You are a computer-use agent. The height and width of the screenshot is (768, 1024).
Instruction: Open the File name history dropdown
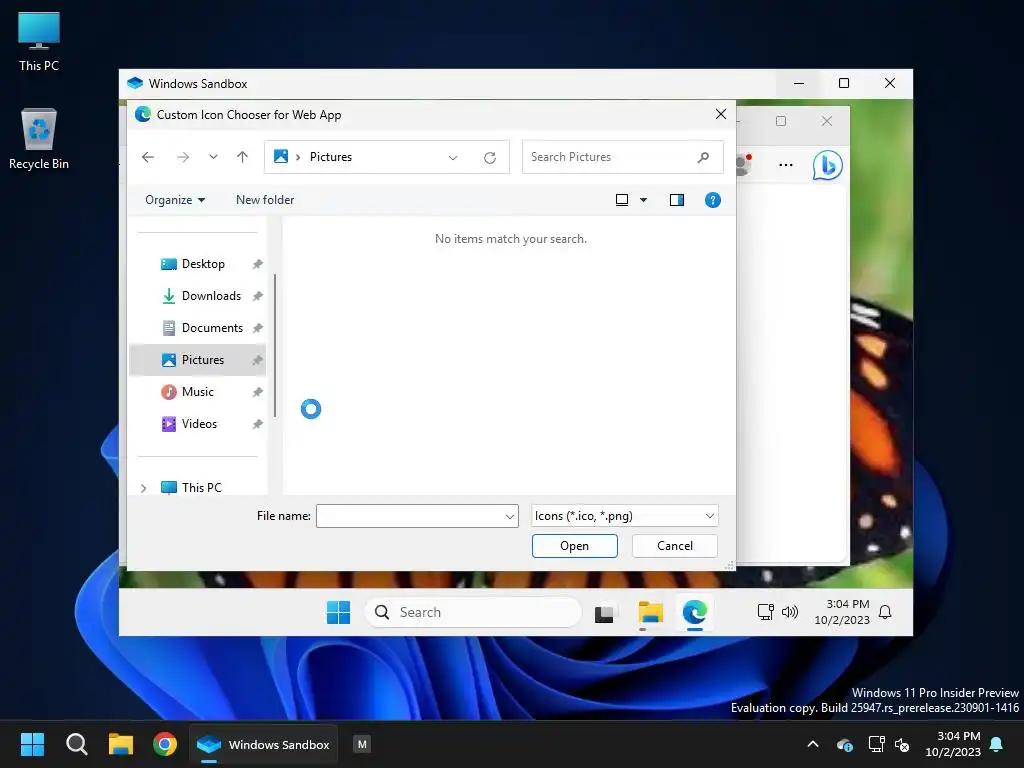(x=510, y=516)
